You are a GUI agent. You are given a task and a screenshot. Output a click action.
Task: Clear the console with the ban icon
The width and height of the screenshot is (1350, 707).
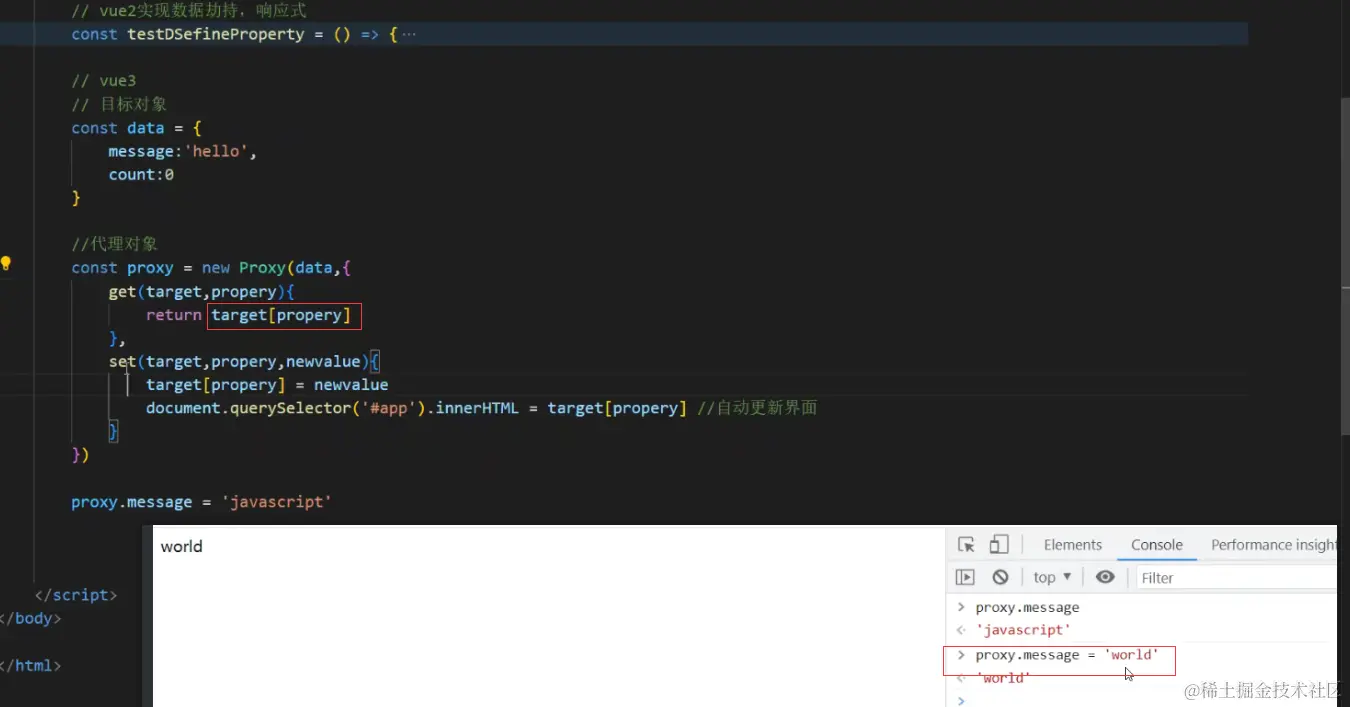click(1000, 577)
